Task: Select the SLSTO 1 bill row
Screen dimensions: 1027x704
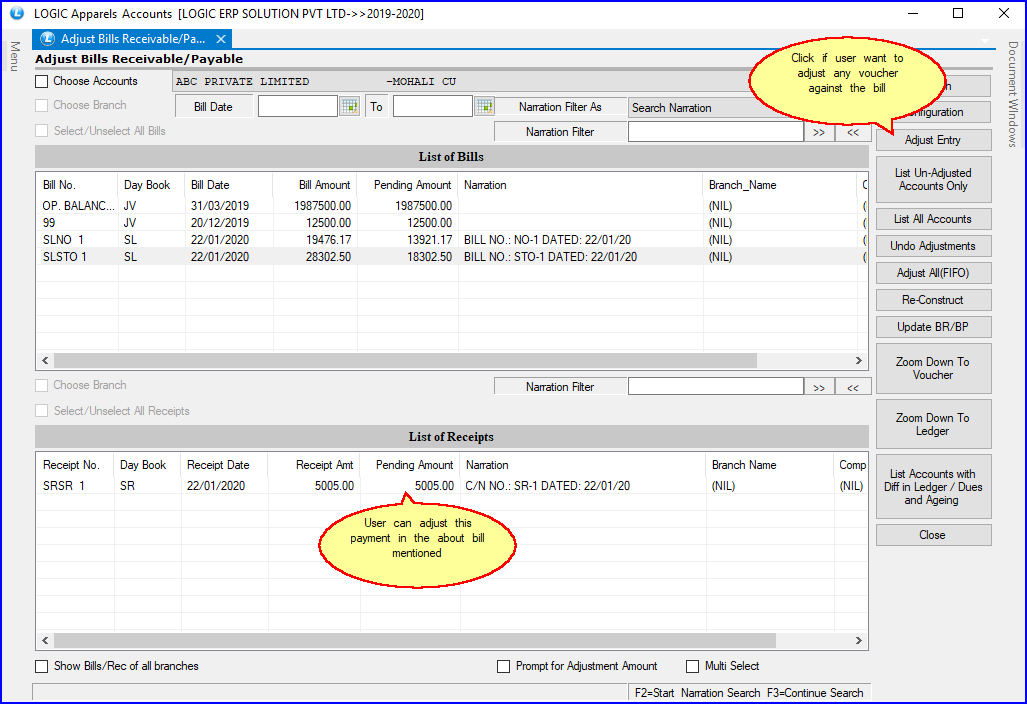Action: pos(452,257)
